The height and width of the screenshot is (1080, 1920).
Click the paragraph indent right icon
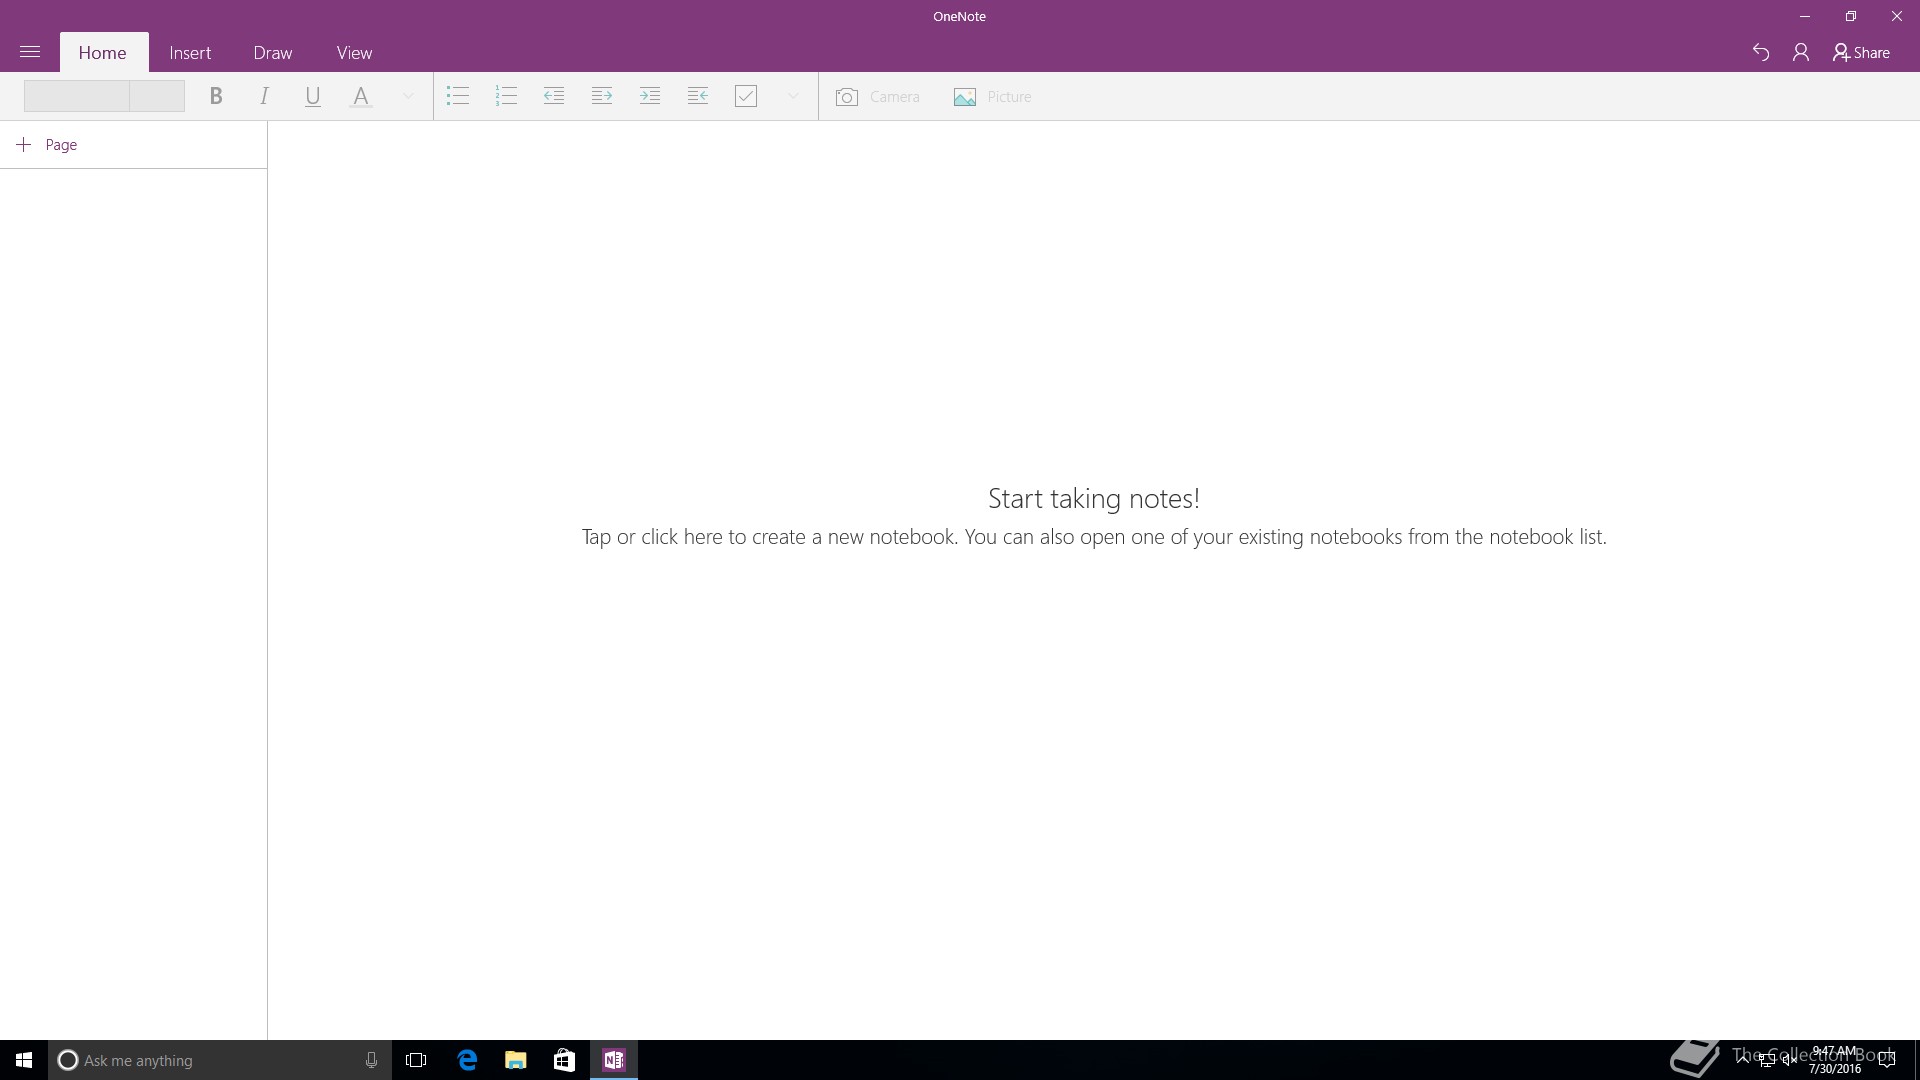click(x=650, y=96)
